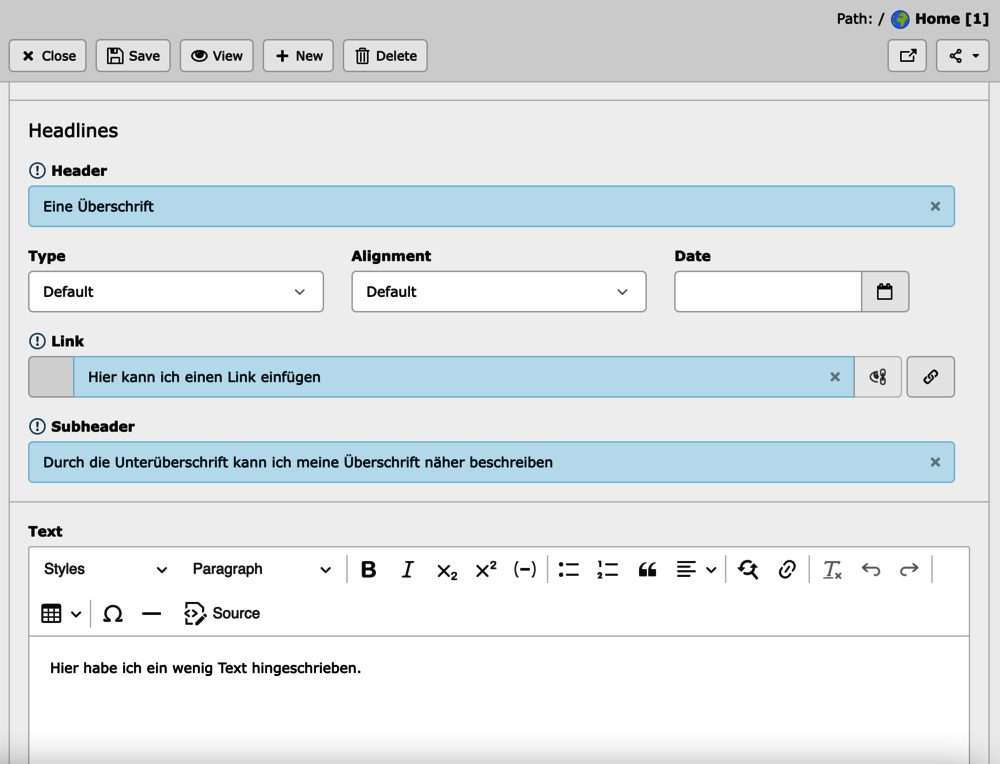Open the link browser next to Link field
The image size is (1000, 764).
click(x=931, y=377)
